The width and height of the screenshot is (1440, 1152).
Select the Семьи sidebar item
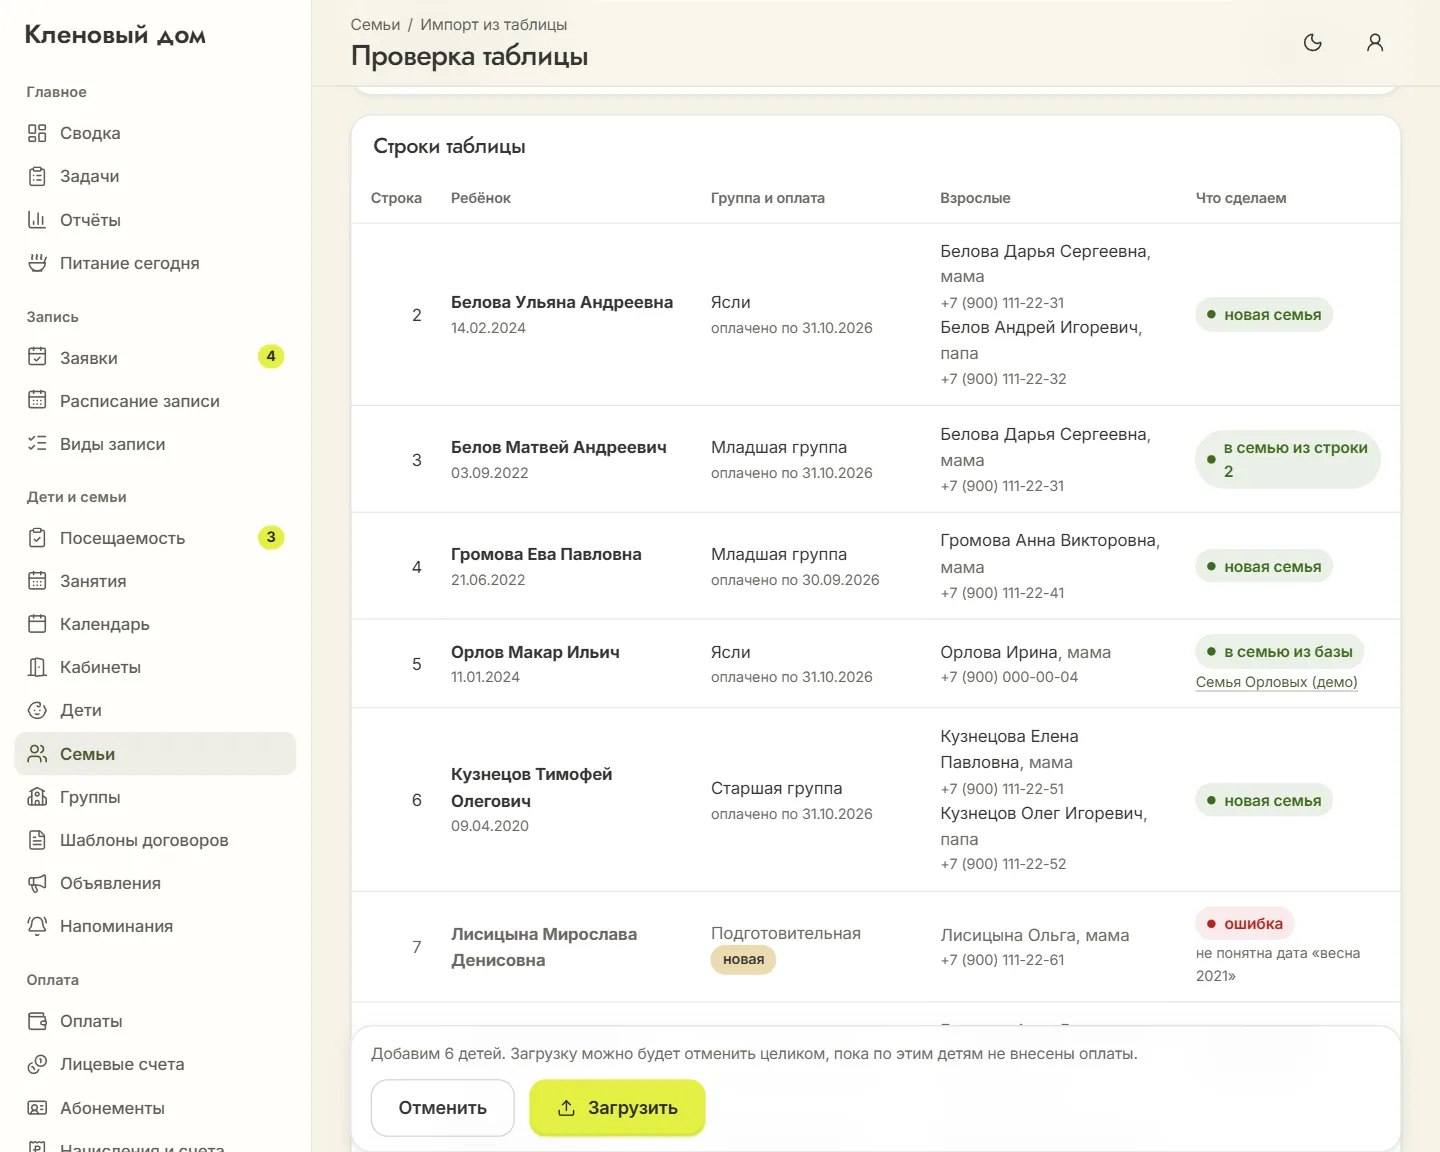pyautogui.click(x=155, y=754)
